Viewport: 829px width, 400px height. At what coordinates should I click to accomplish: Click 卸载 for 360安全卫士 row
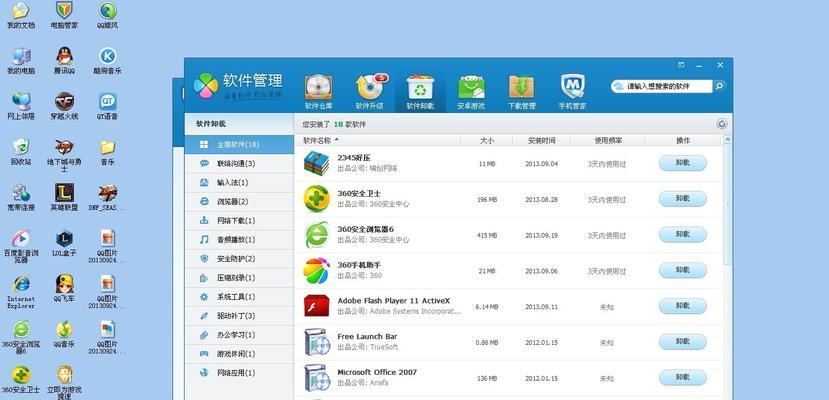tap(683, 199)
